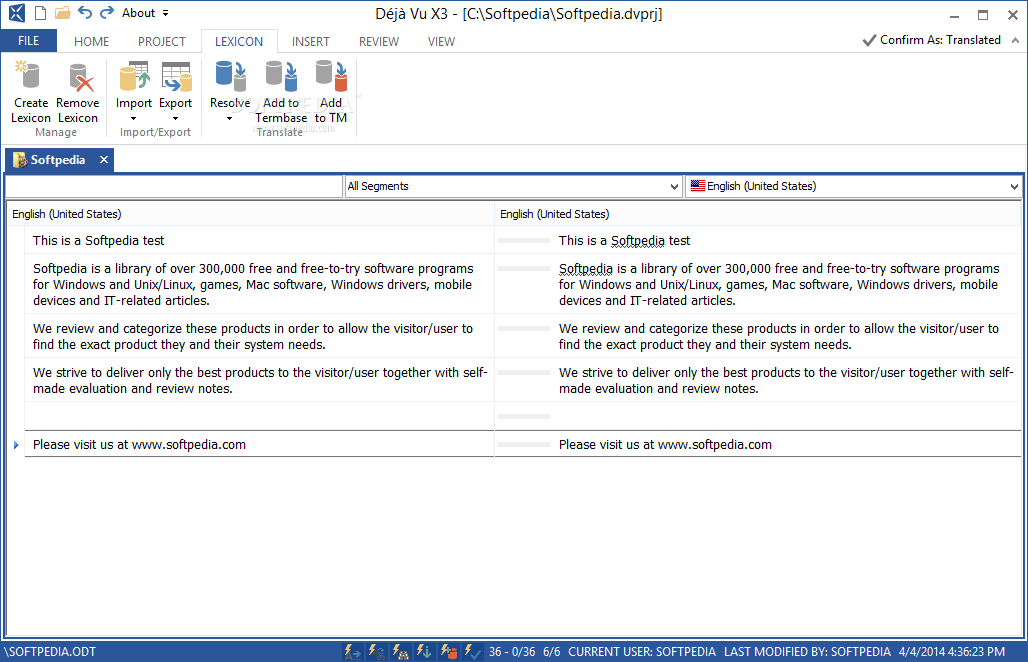Click Add to Termbase icon
This screenshot has width=1028, height=662.
tap(281, 76)
